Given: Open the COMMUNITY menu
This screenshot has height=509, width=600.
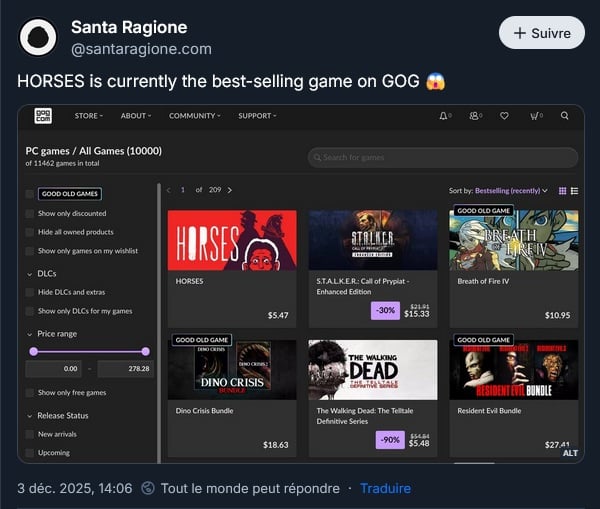Looking at the screenshot, I should click(x=194, y=116).
